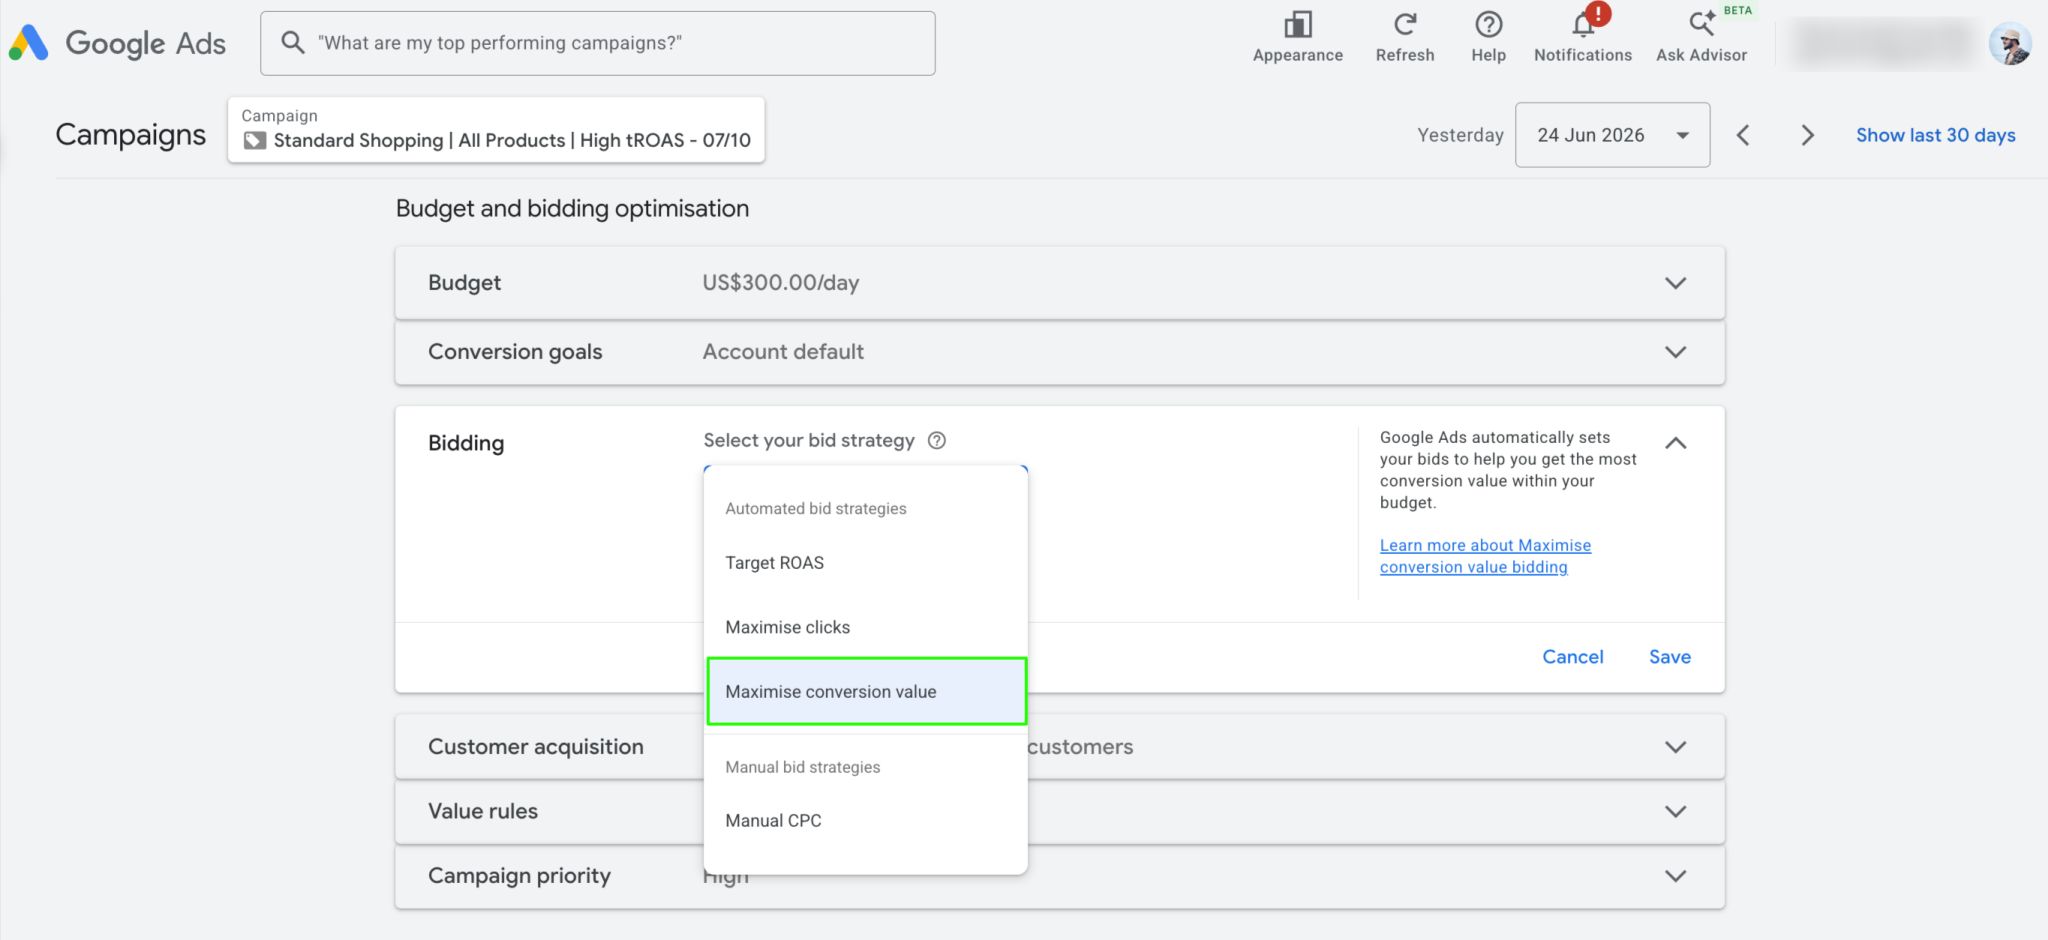Select Maximise clicks bid strategy
Screen dimensions: 2048x940
[x=866, y=627]
